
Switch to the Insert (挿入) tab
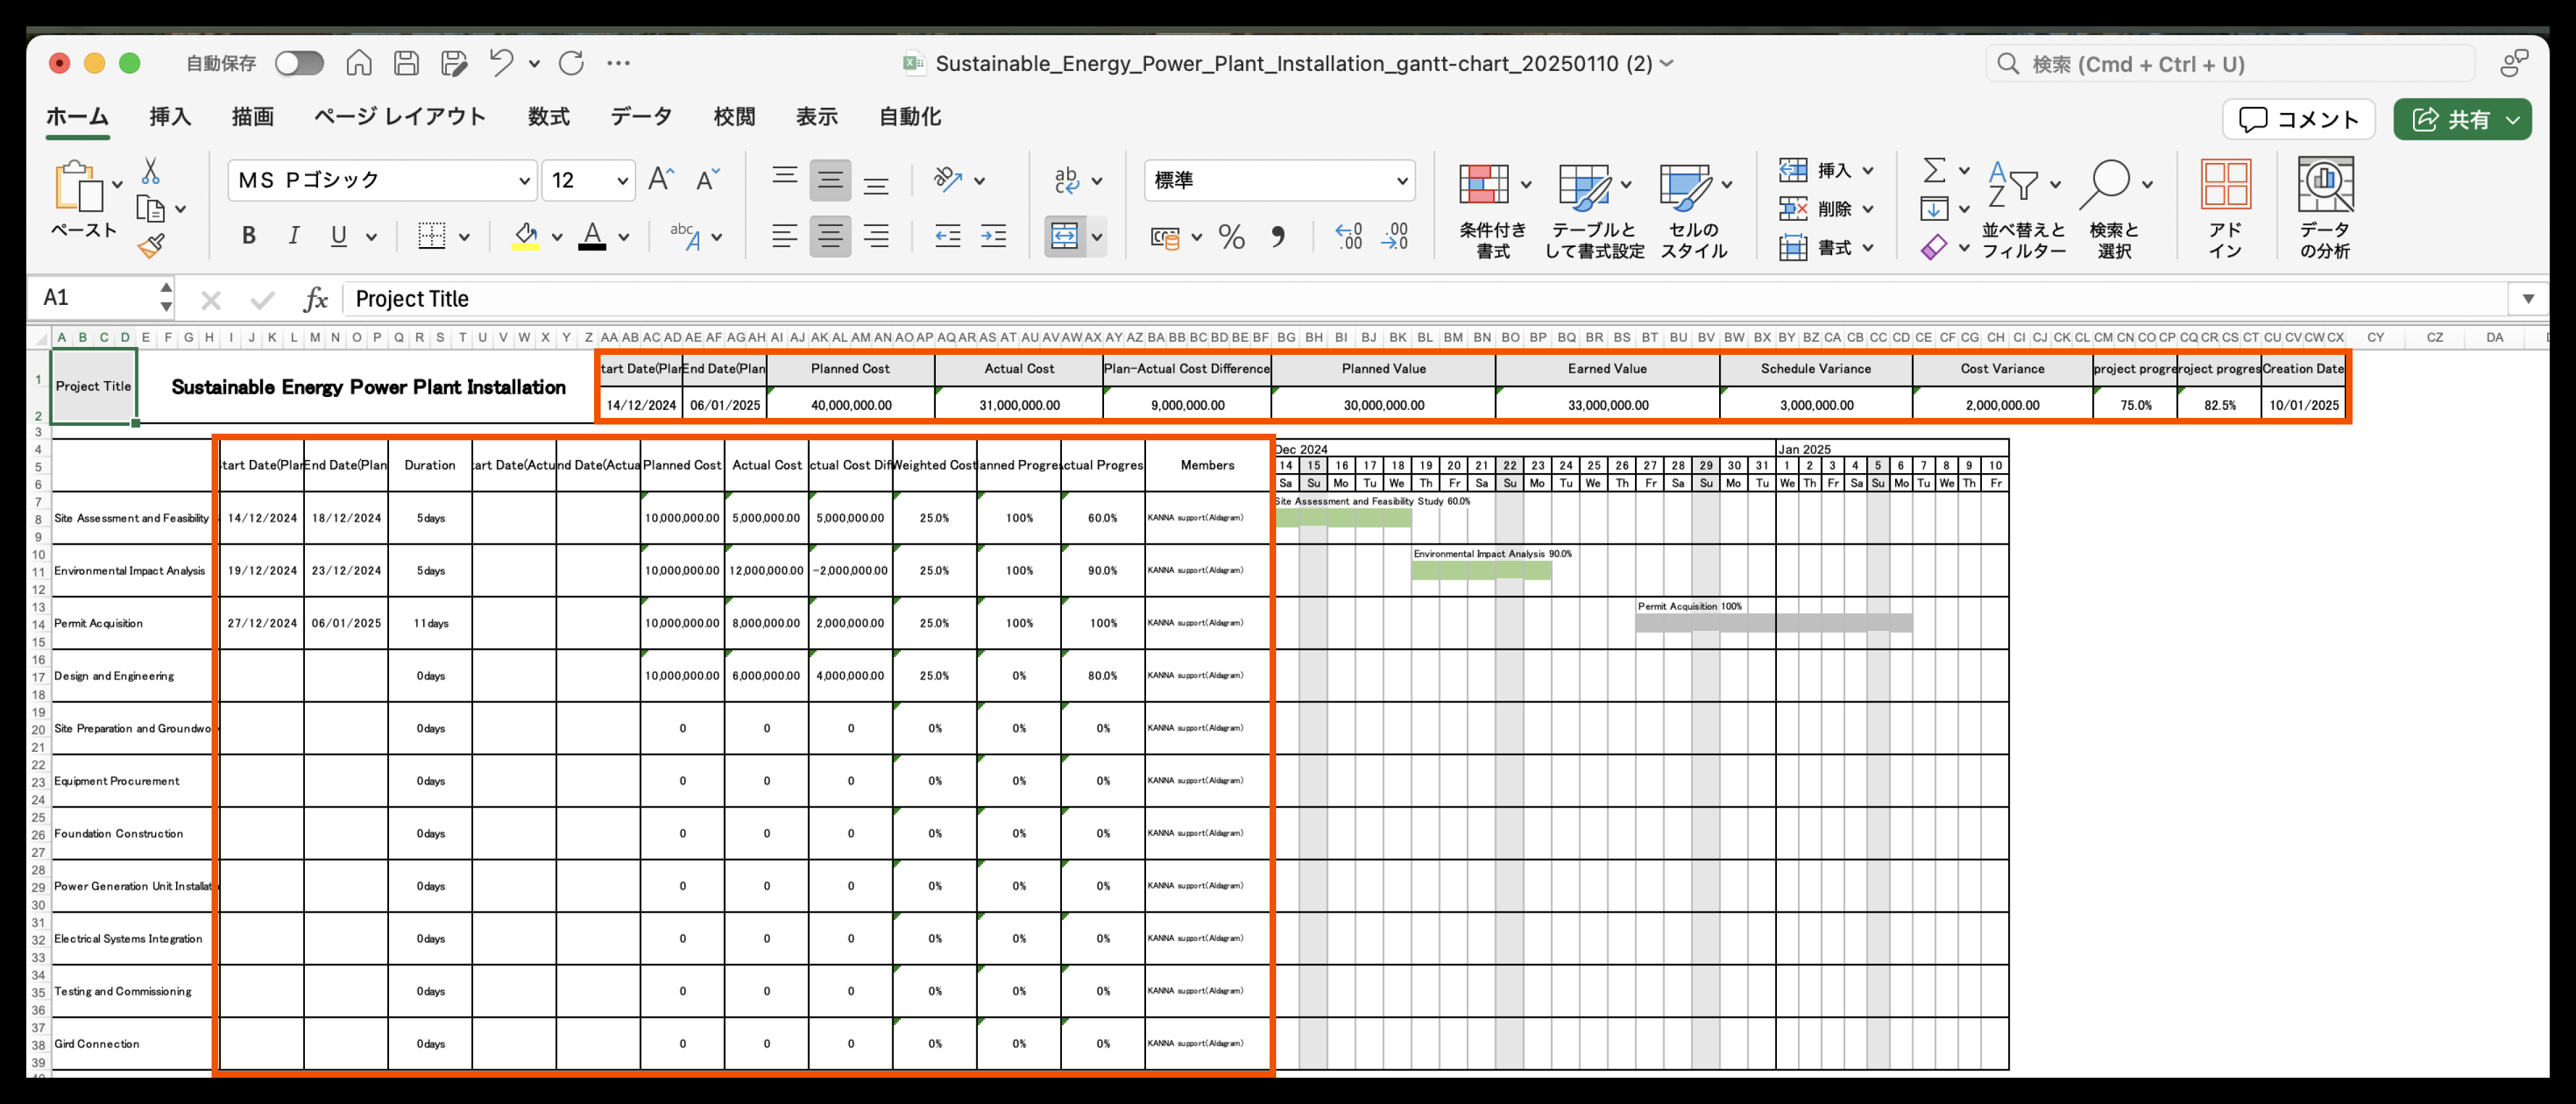[x=170, y=117]
